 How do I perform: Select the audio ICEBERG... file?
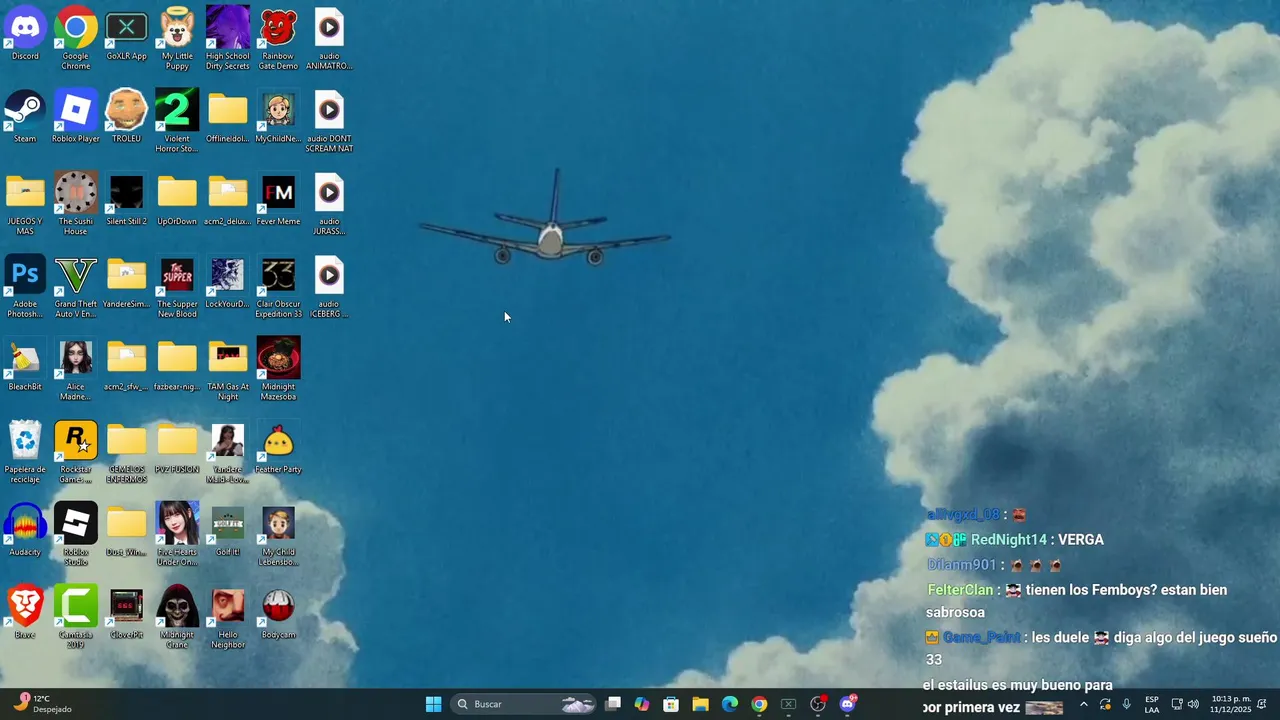pyautogui.click(x=329, y=287)
